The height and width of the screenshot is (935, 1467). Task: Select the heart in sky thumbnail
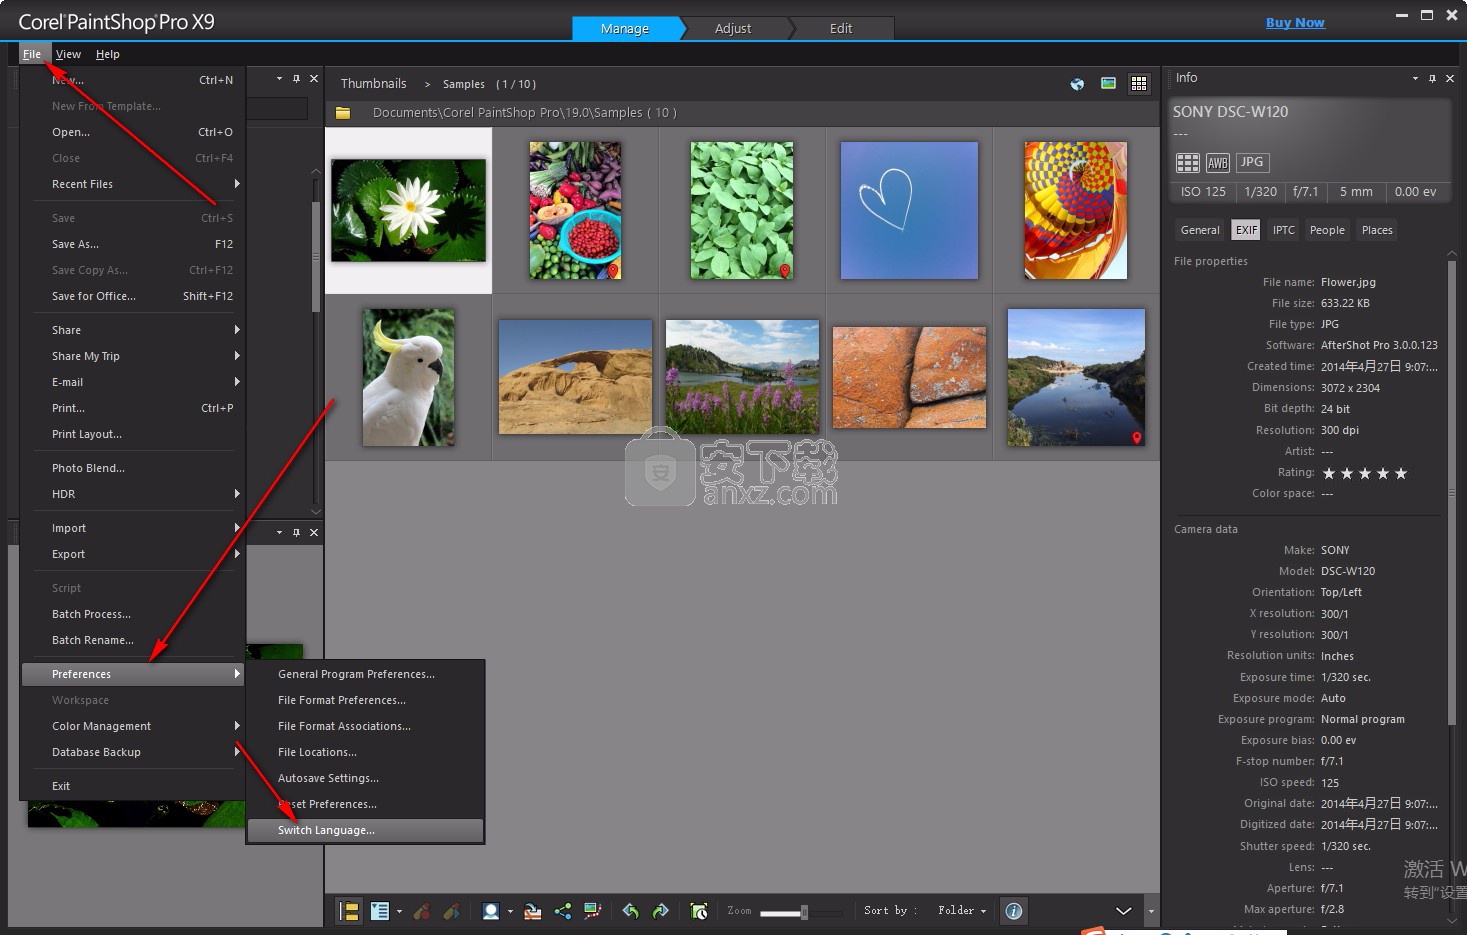tap(909, 210)
